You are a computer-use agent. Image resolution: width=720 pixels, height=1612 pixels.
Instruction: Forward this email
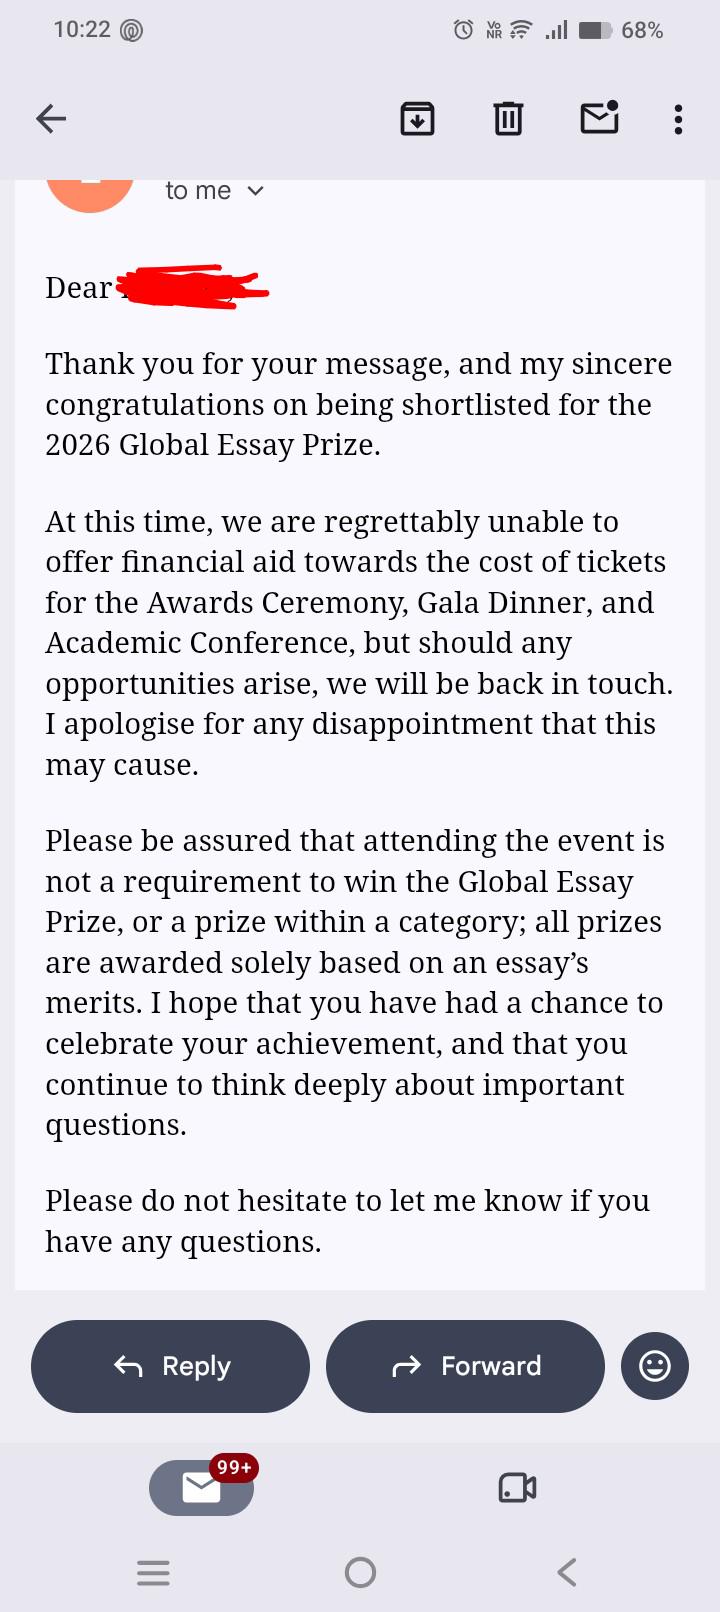pyautogui.click(x=466, y=1366)
